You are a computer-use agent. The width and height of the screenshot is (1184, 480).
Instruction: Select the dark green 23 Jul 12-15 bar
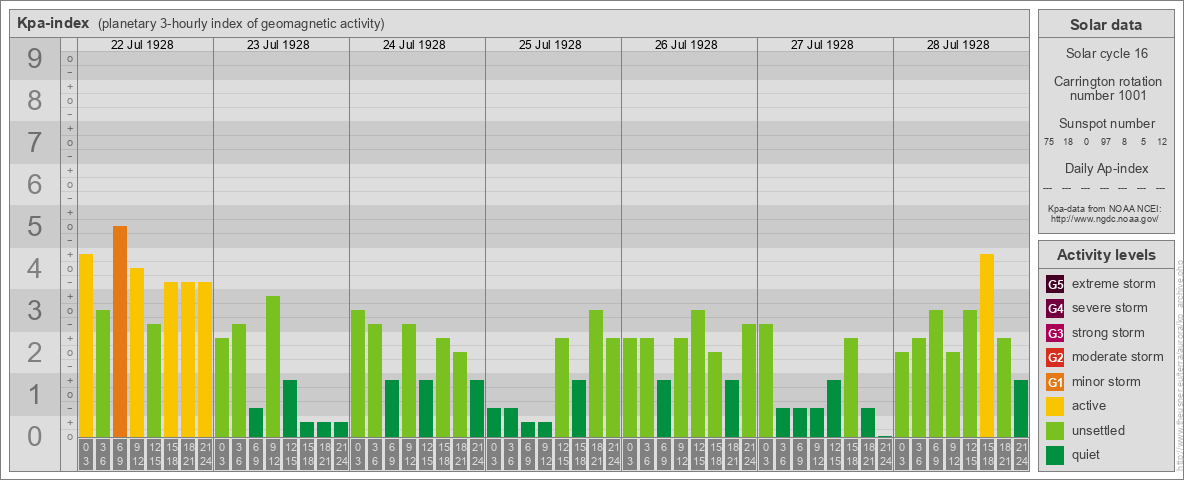(x=290, y=408)
